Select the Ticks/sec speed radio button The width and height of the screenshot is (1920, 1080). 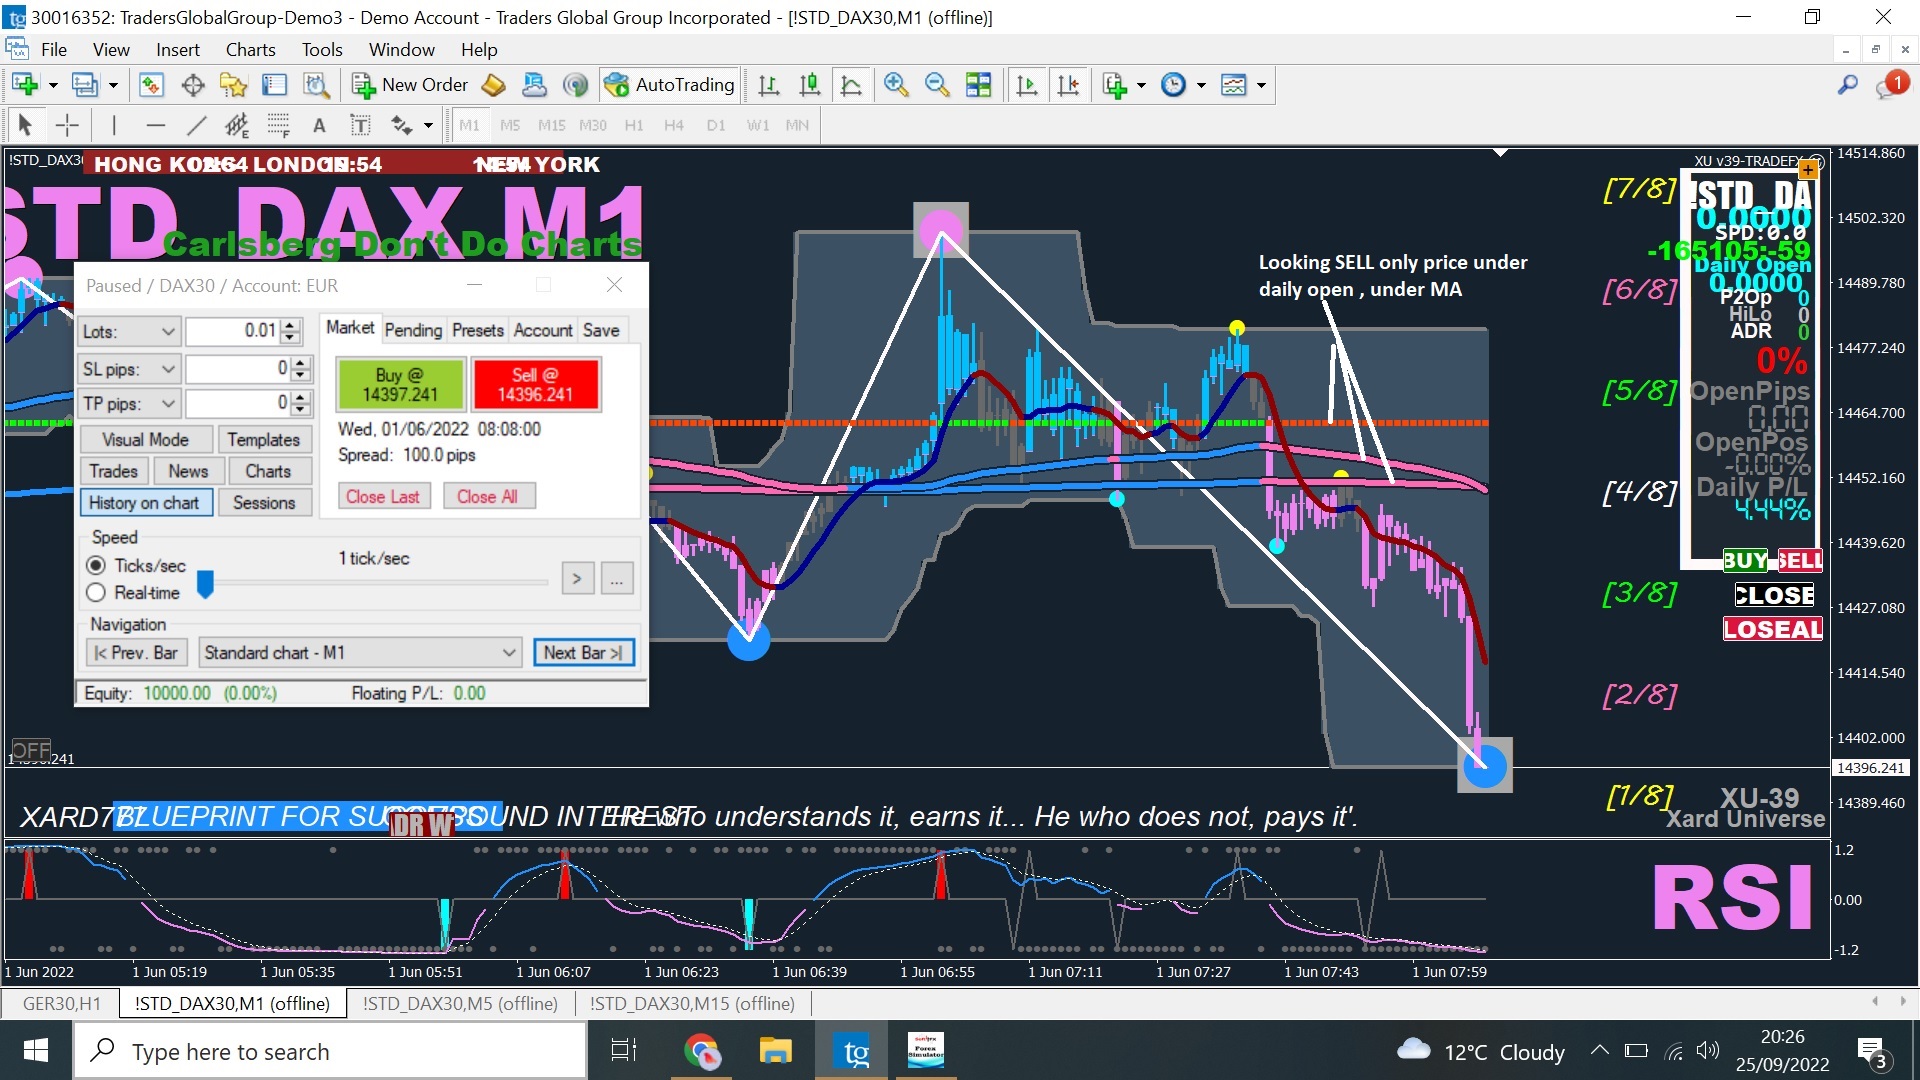(96, 566)
